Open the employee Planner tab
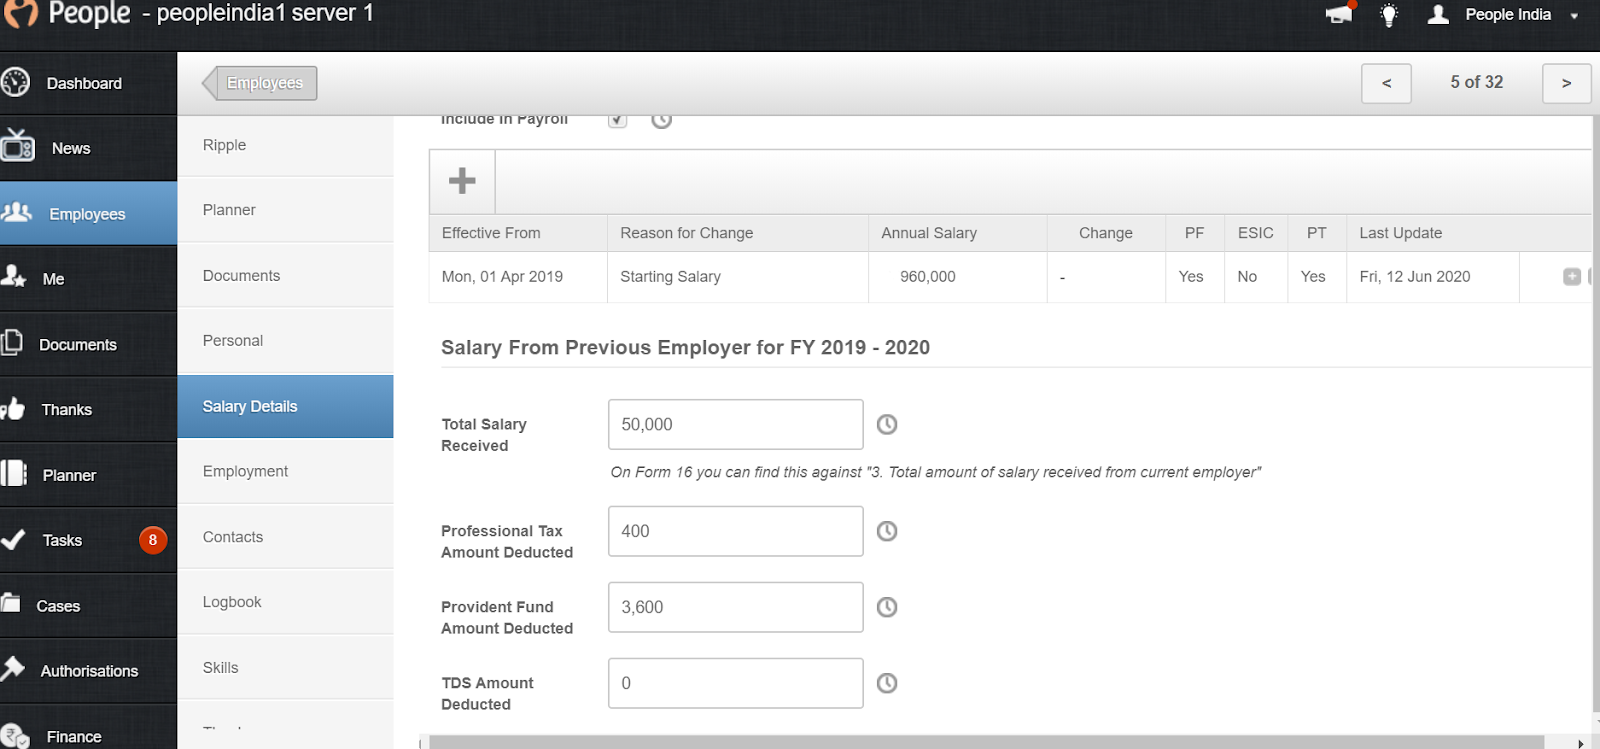Viewport: 1600px width, 749px height. [x=285, y=210]
